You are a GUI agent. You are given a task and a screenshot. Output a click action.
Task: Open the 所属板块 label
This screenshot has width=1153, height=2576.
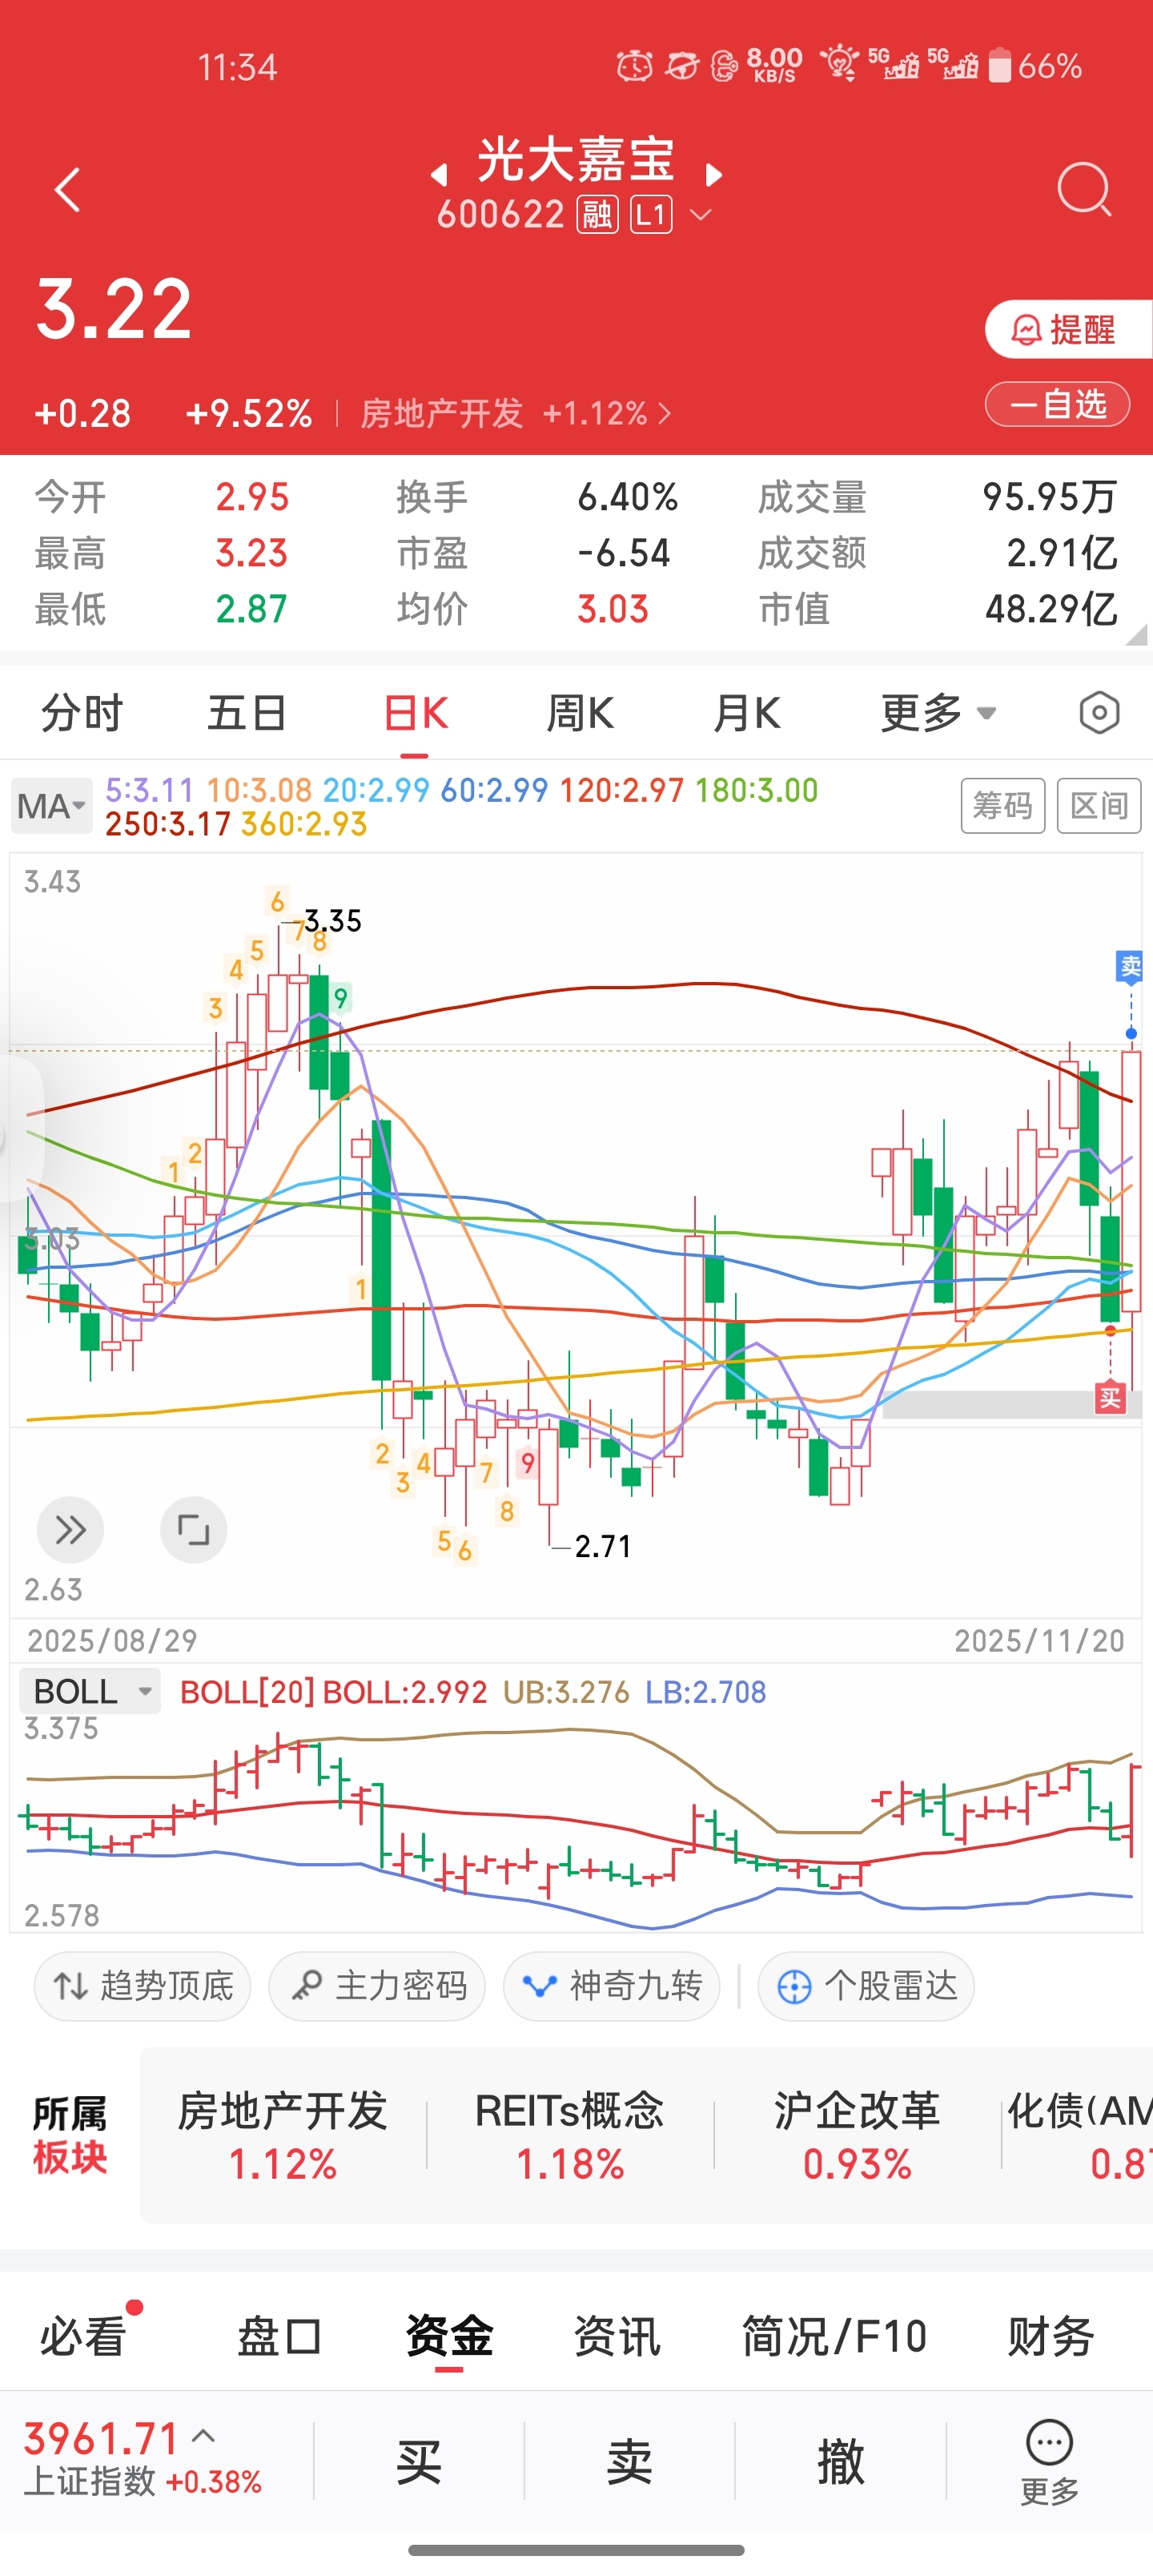pos(69,2137)
